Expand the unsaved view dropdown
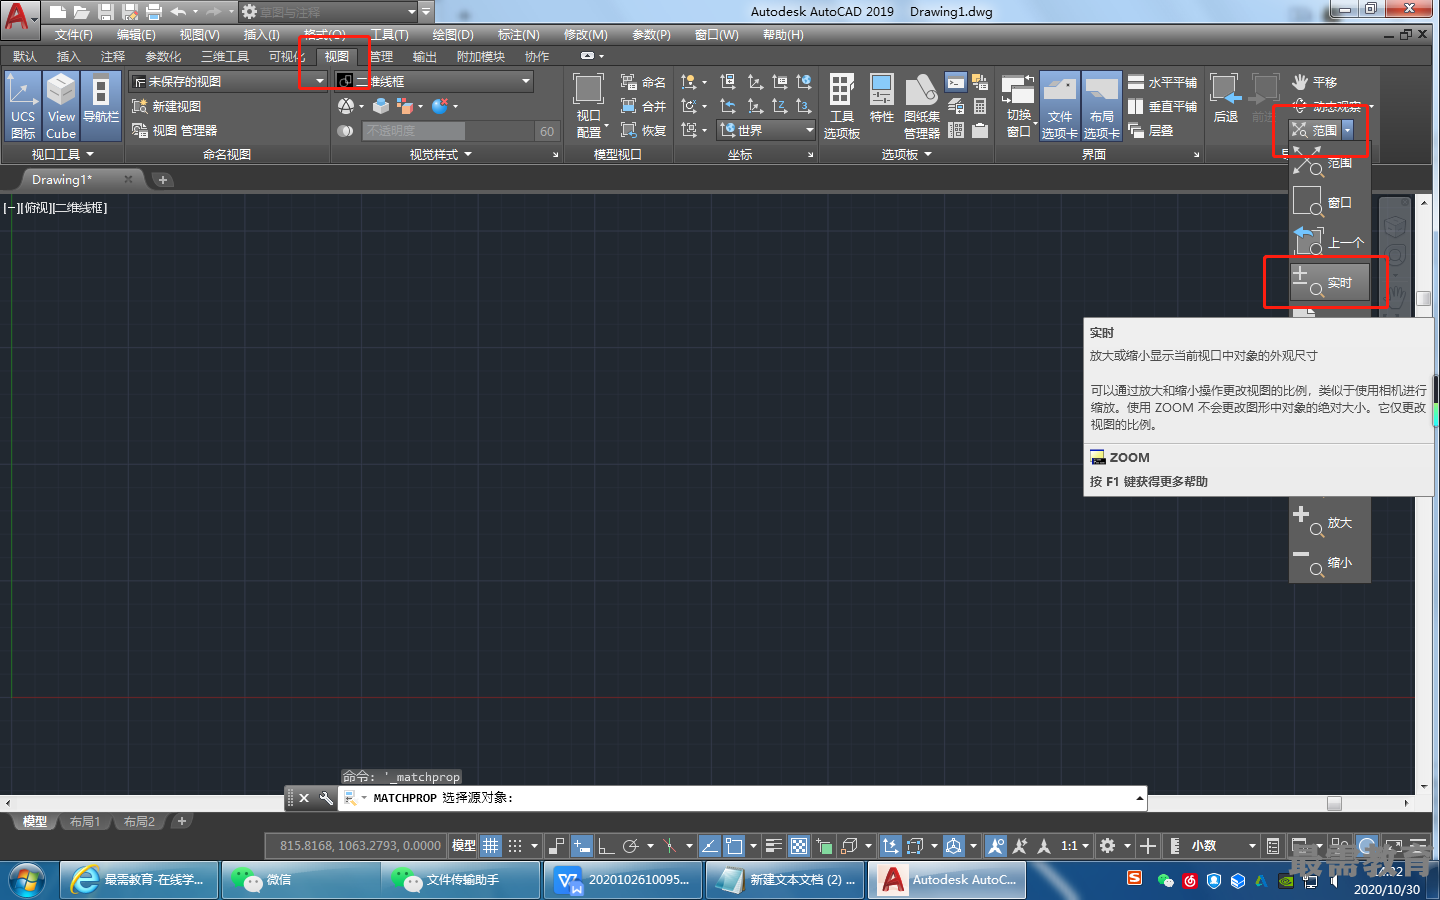 tap(229, 81)
